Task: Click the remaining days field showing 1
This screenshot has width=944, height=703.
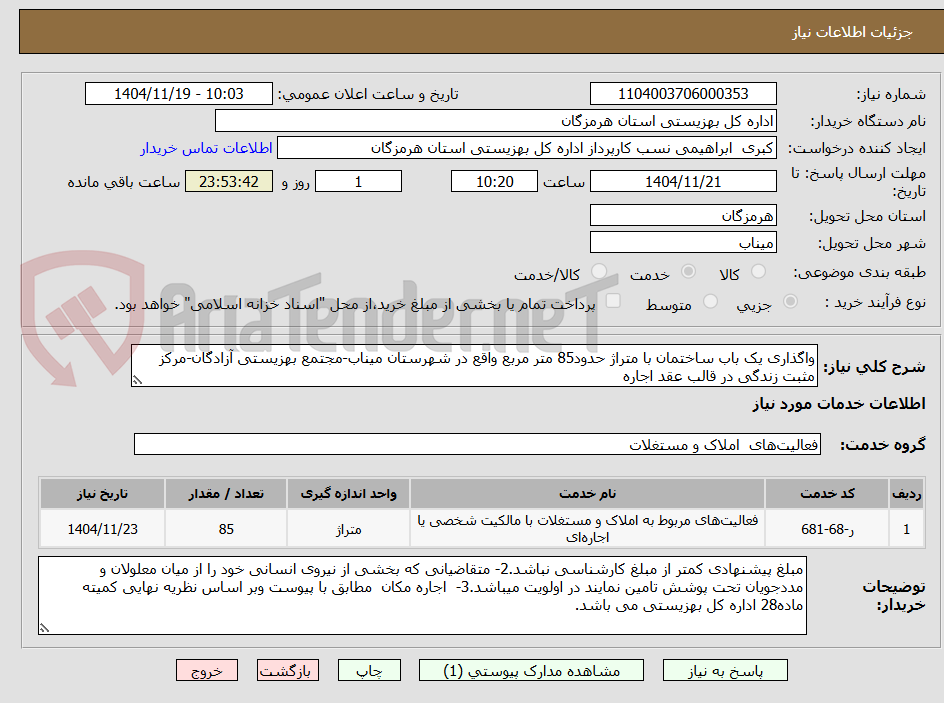Action: (358, 181)
